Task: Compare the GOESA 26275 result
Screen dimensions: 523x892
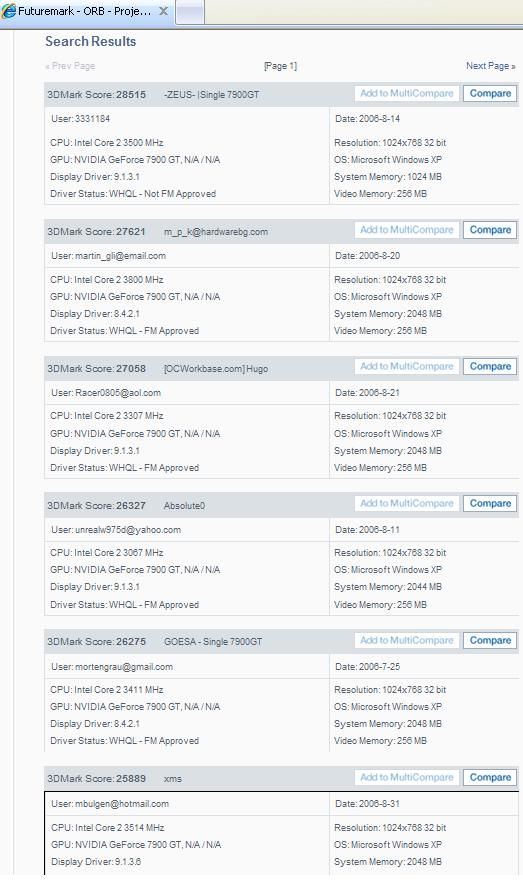Action: pyautogui.click(x=490, y=641)
